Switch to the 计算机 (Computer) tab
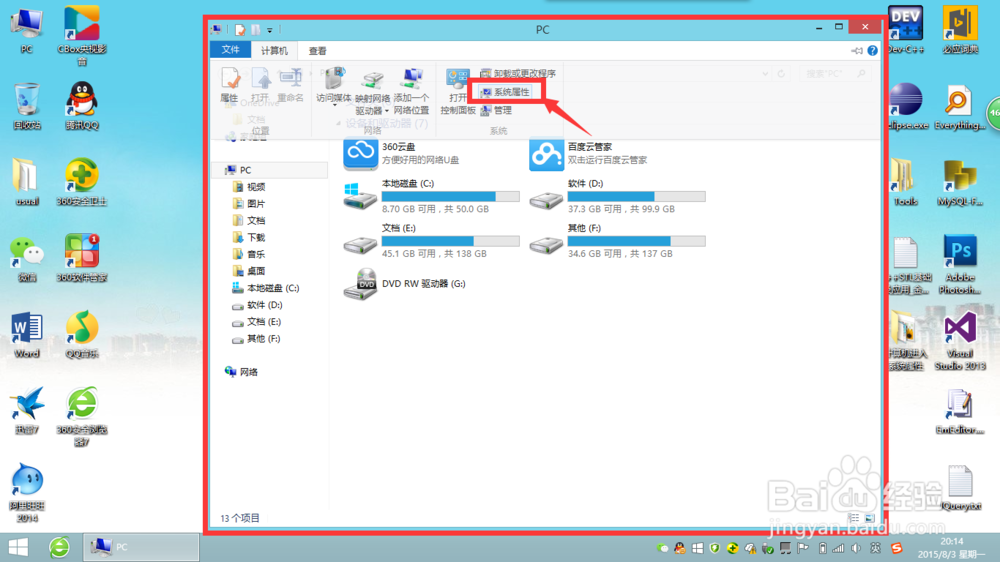Screen dimensions: 1000x562 (274, 50)
